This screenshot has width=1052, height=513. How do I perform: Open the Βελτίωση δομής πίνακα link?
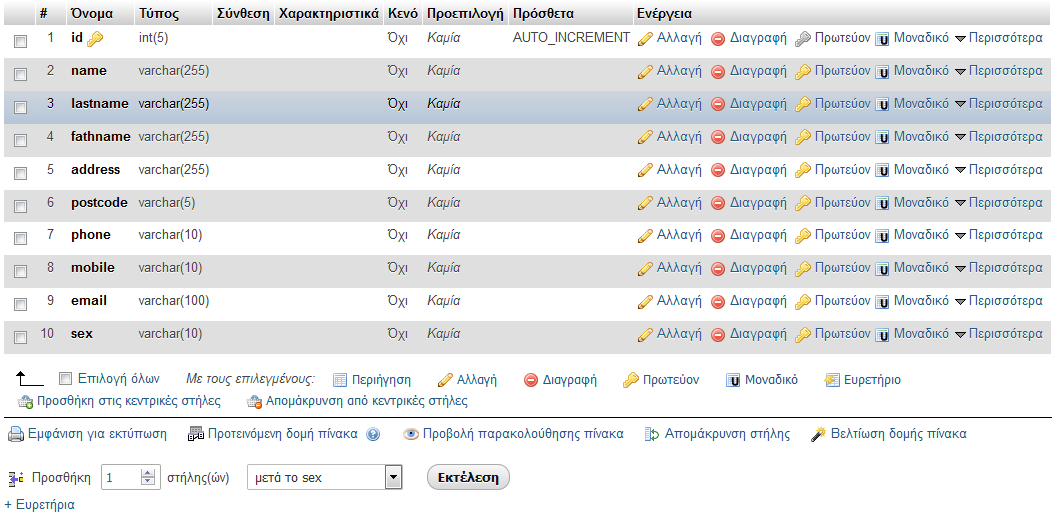(898, 434)
